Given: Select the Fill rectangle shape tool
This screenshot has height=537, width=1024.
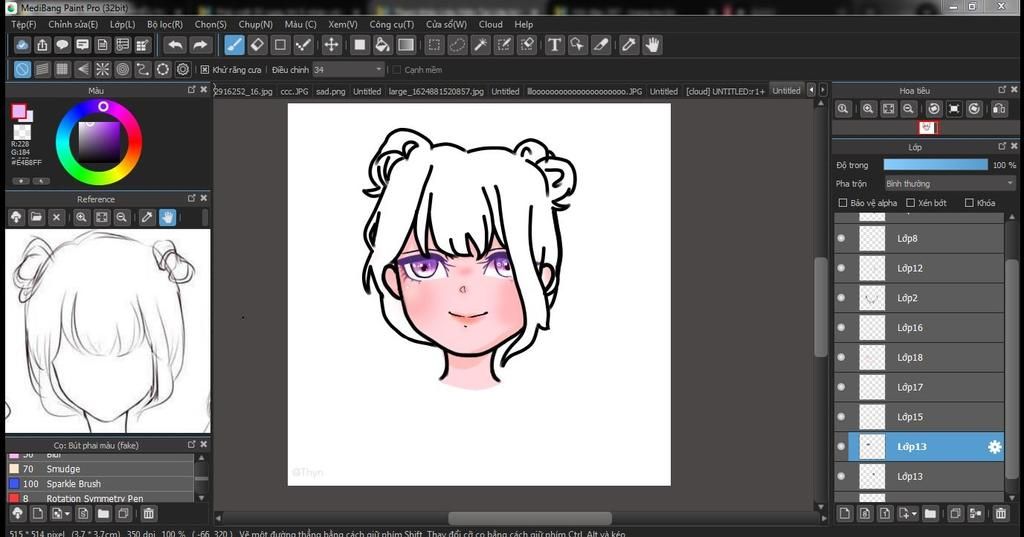Looking at the screenshot, I should point(359,45).
